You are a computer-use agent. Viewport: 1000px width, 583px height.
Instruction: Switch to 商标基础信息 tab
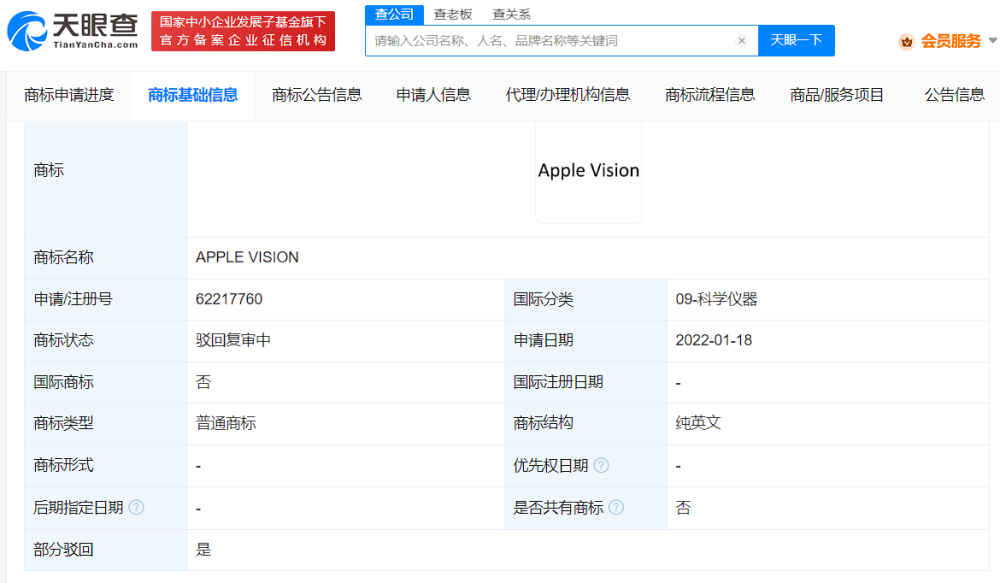click(193, 95)
